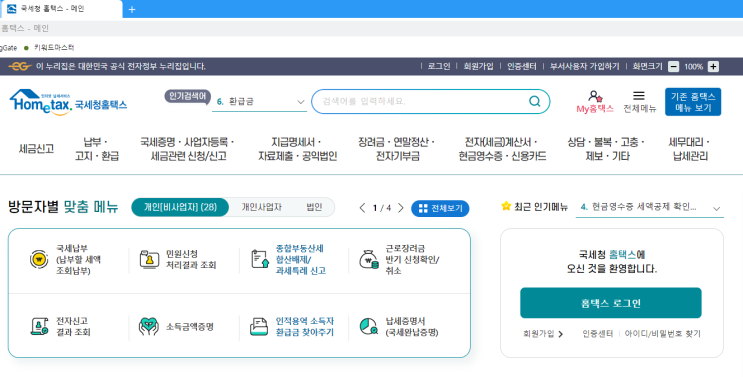Viewport: 743px width, 377px height.
Task: Click the 소득금액증명 heart-hands icon
Action: pyautogui.click(x=149, y=327)
